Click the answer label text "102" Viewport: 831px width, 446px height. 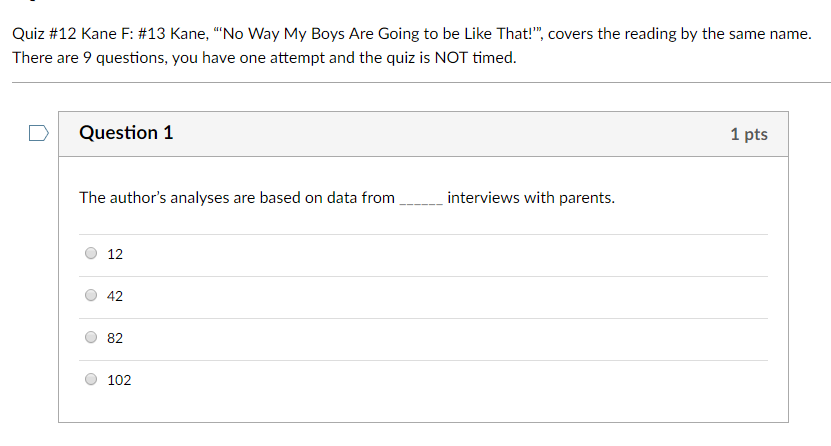(119, 380)
